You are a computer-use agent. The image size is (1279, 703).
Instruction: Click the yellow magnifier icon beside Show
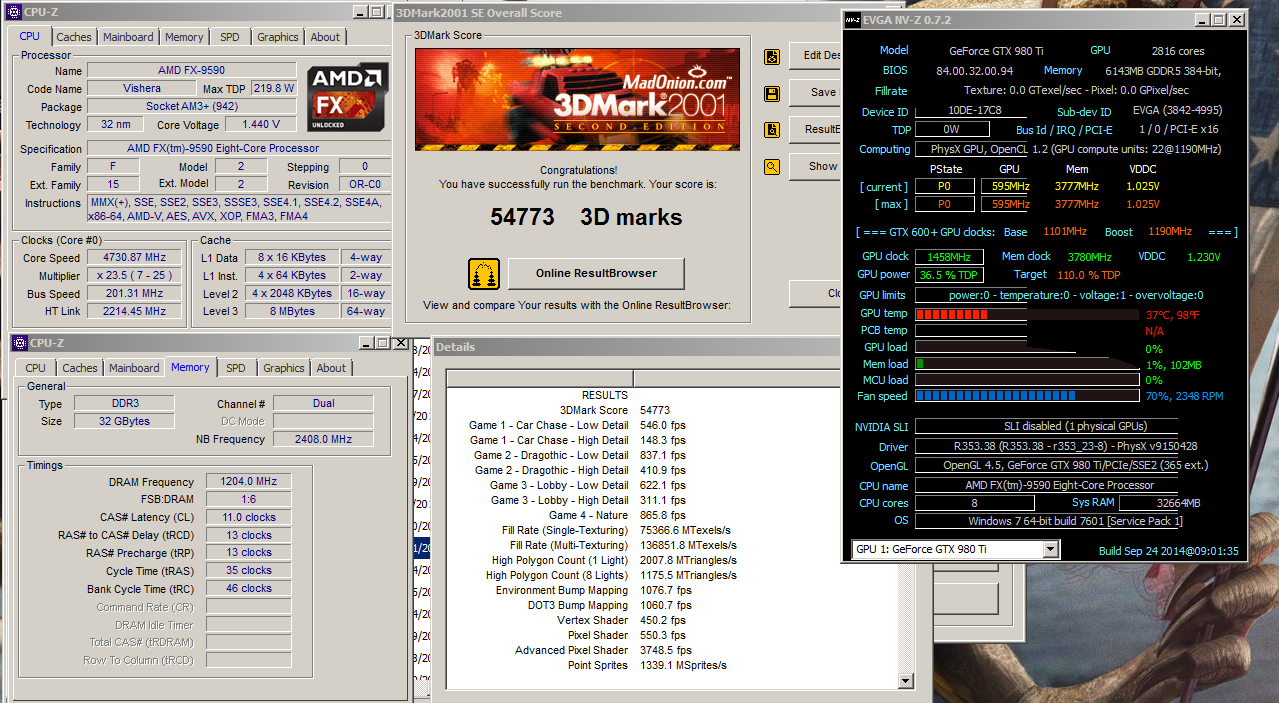[x=772, y=167]
